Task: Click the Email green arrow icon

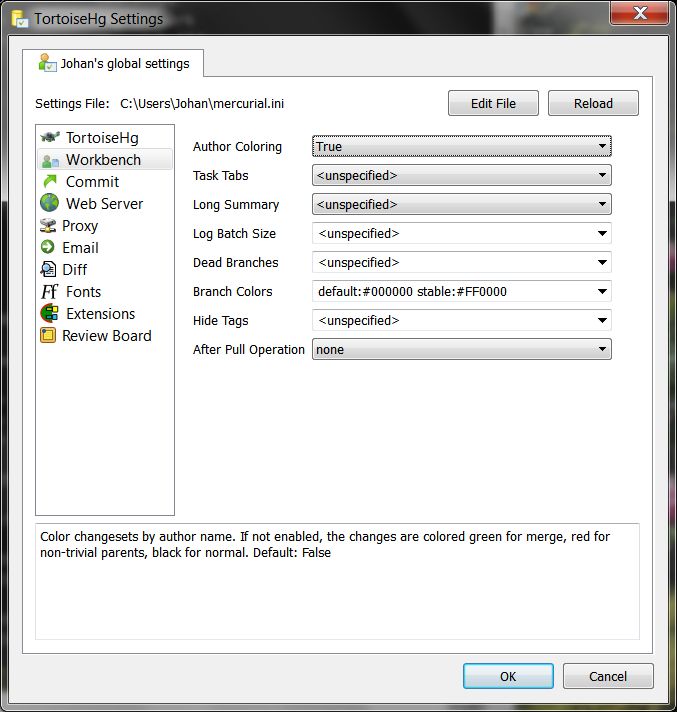Action: [47, 247]
